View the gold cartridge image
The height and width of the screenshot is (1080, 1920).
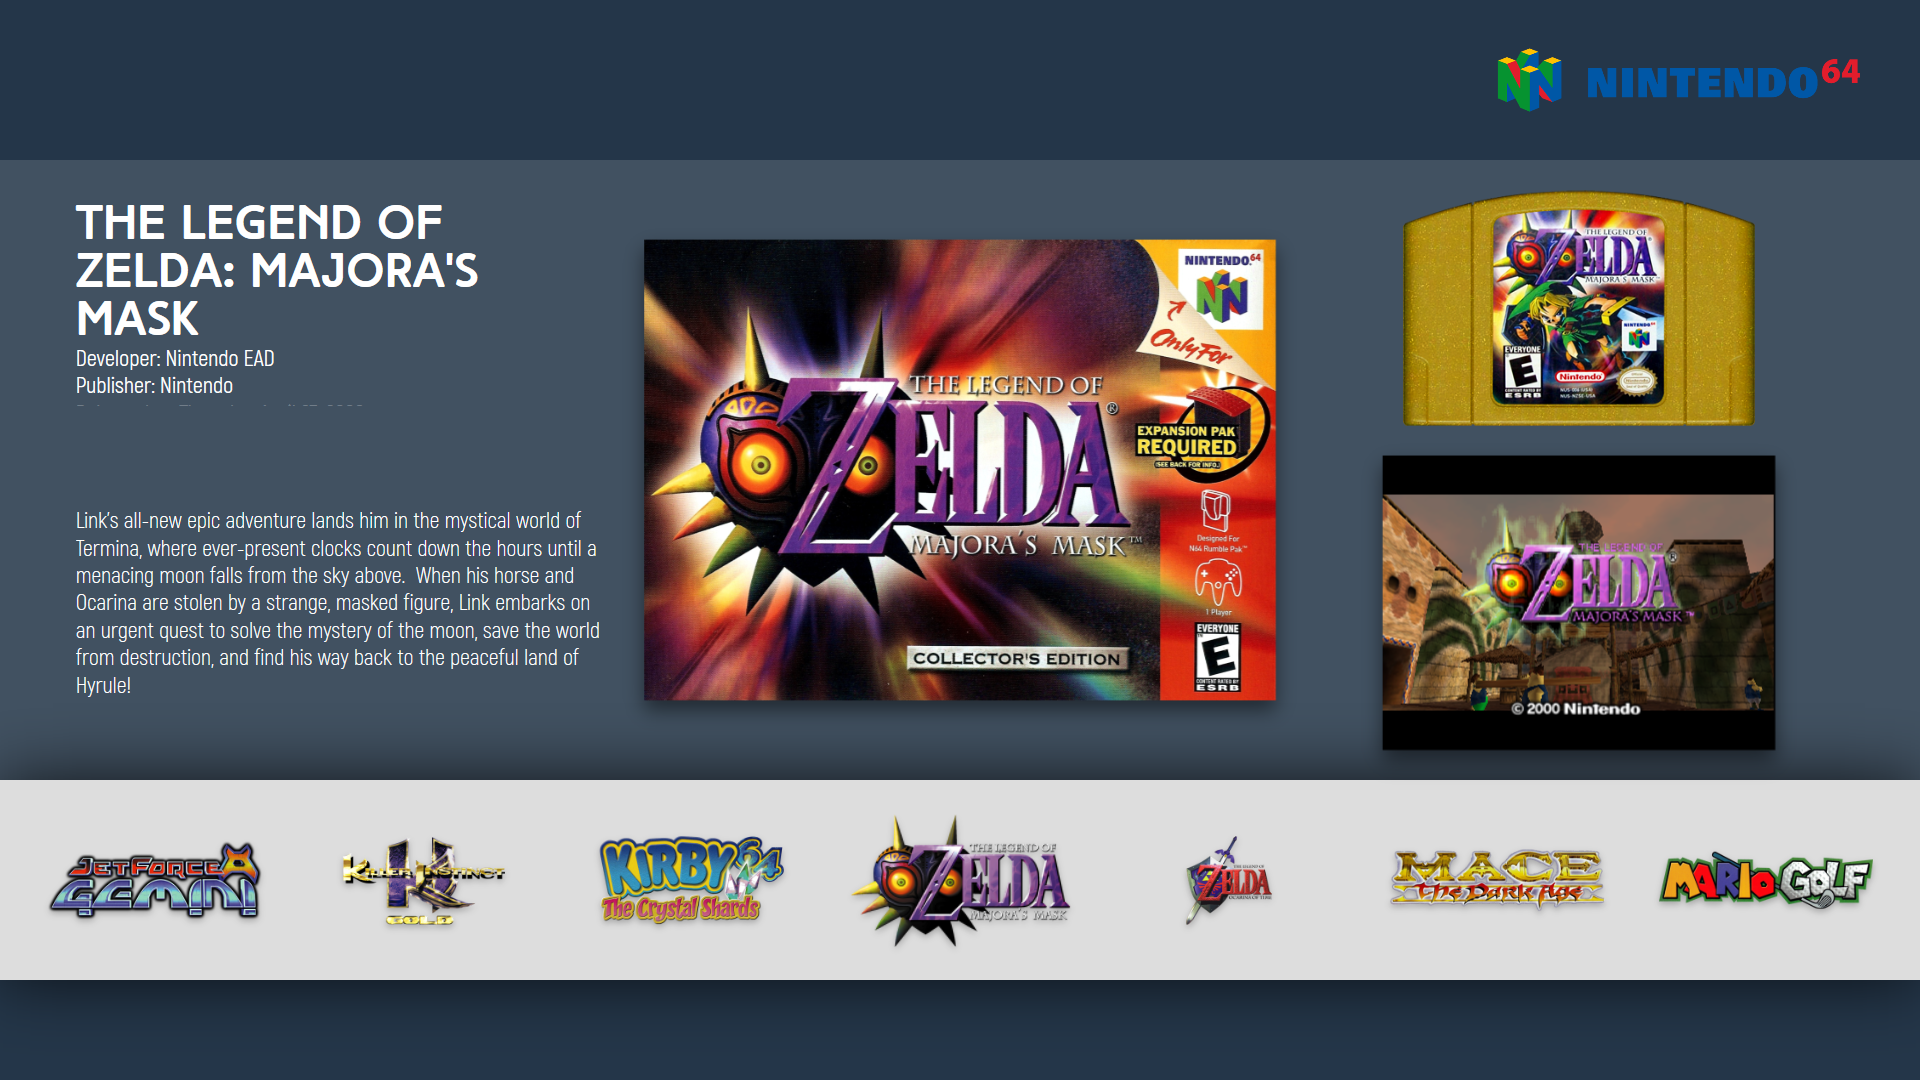[x=1579, y=309]
